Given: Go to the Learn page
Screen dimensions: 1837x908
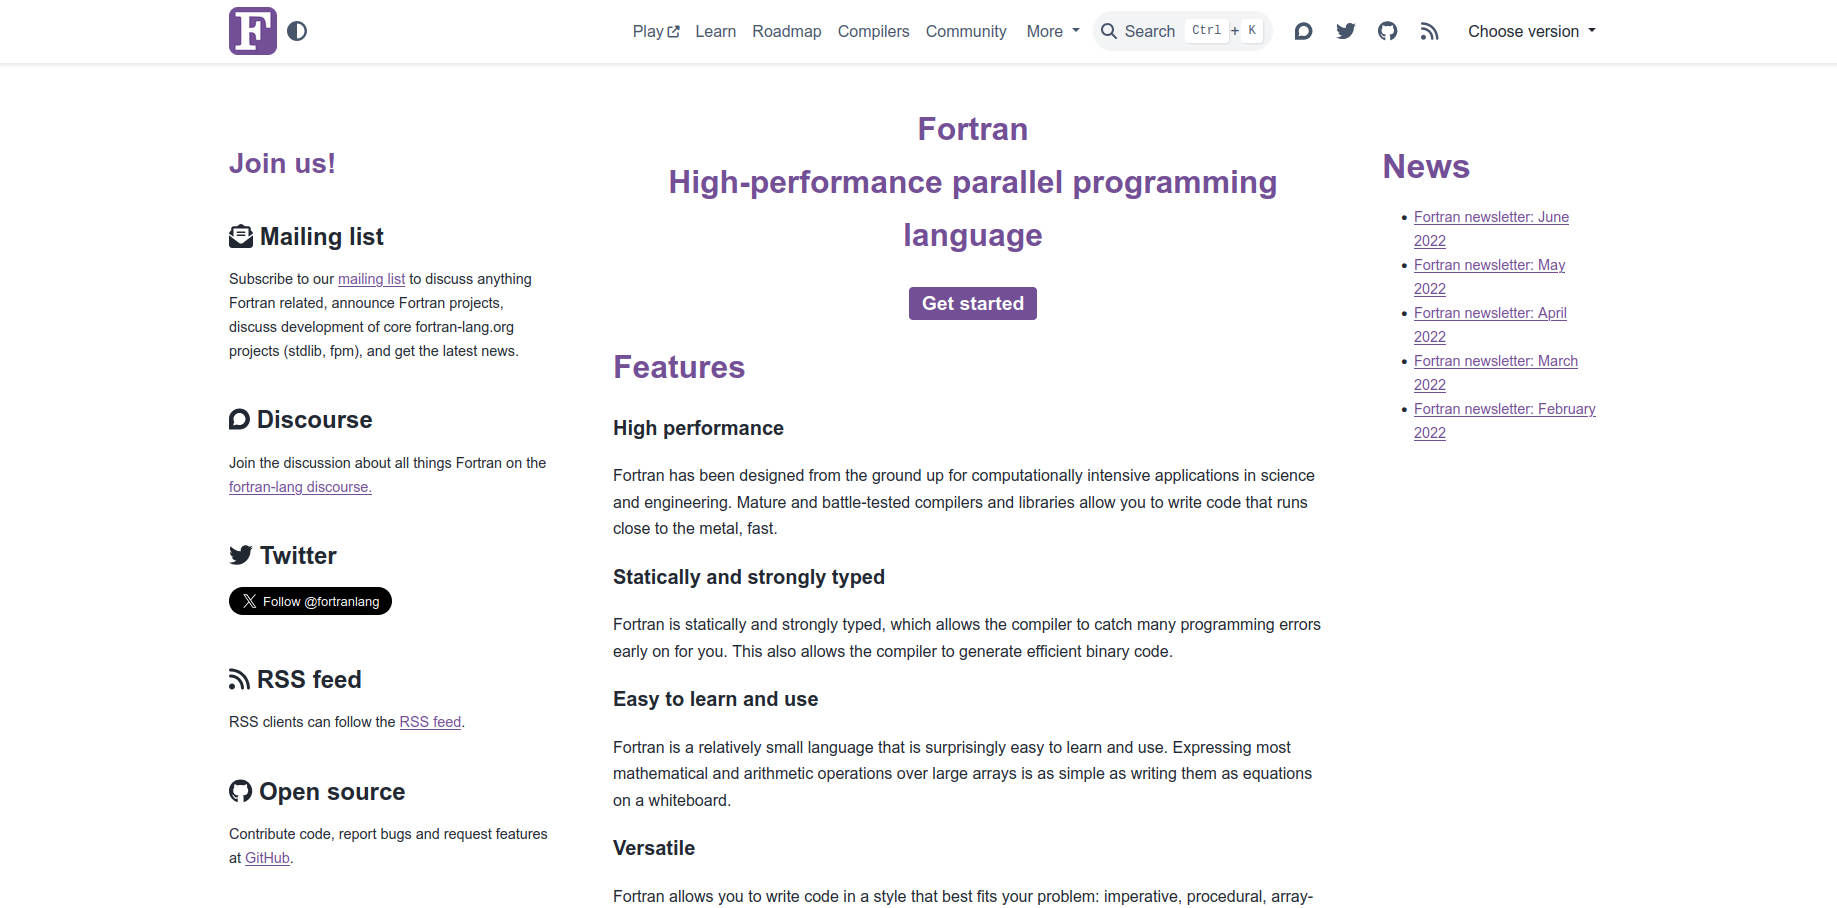Looking at the screenshot, I should coord(715,31).
